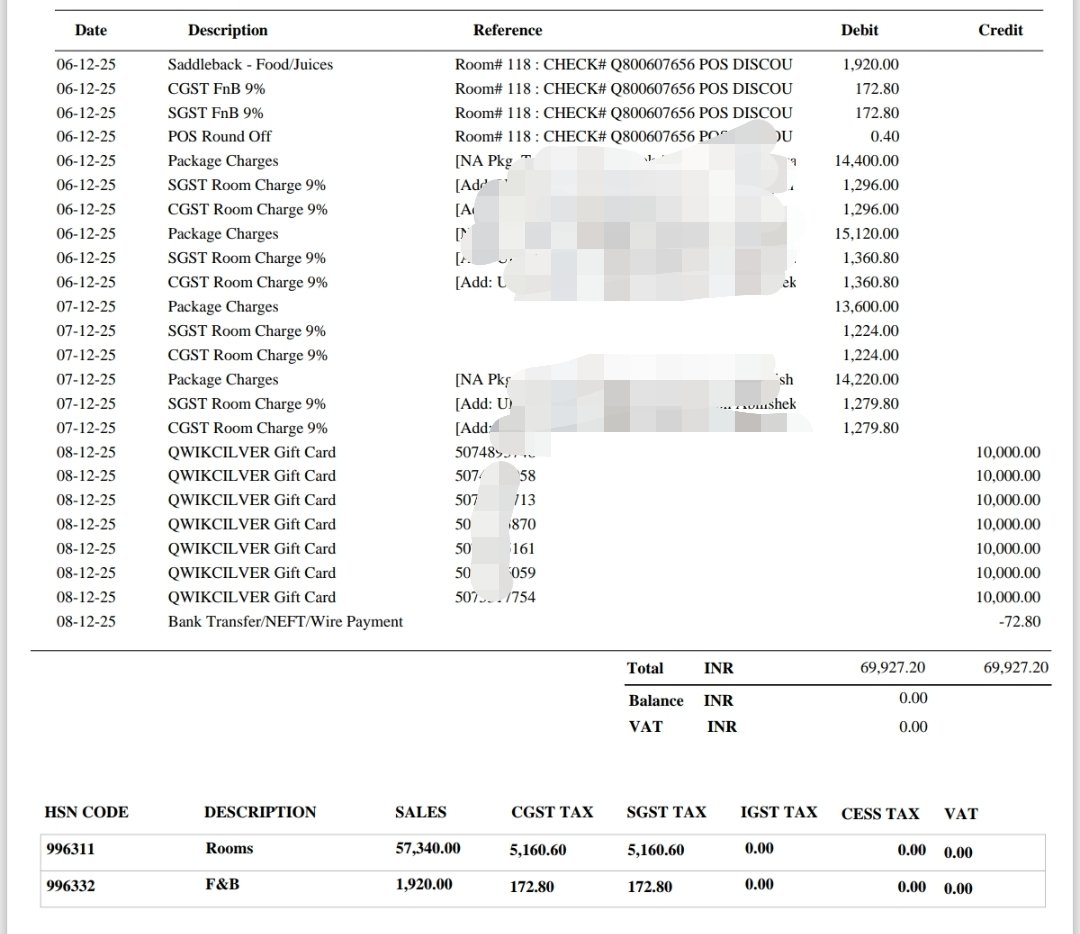Select the Rooms CGST tax 5,160.60

coord(538,851)
